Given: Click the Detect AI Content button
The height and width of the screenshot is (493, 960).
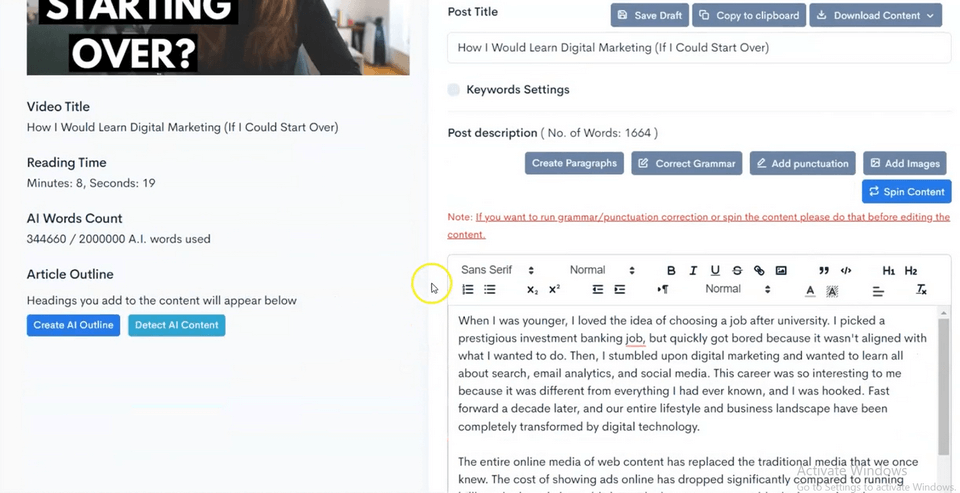Looking at the screenshot, I should 177,325.
